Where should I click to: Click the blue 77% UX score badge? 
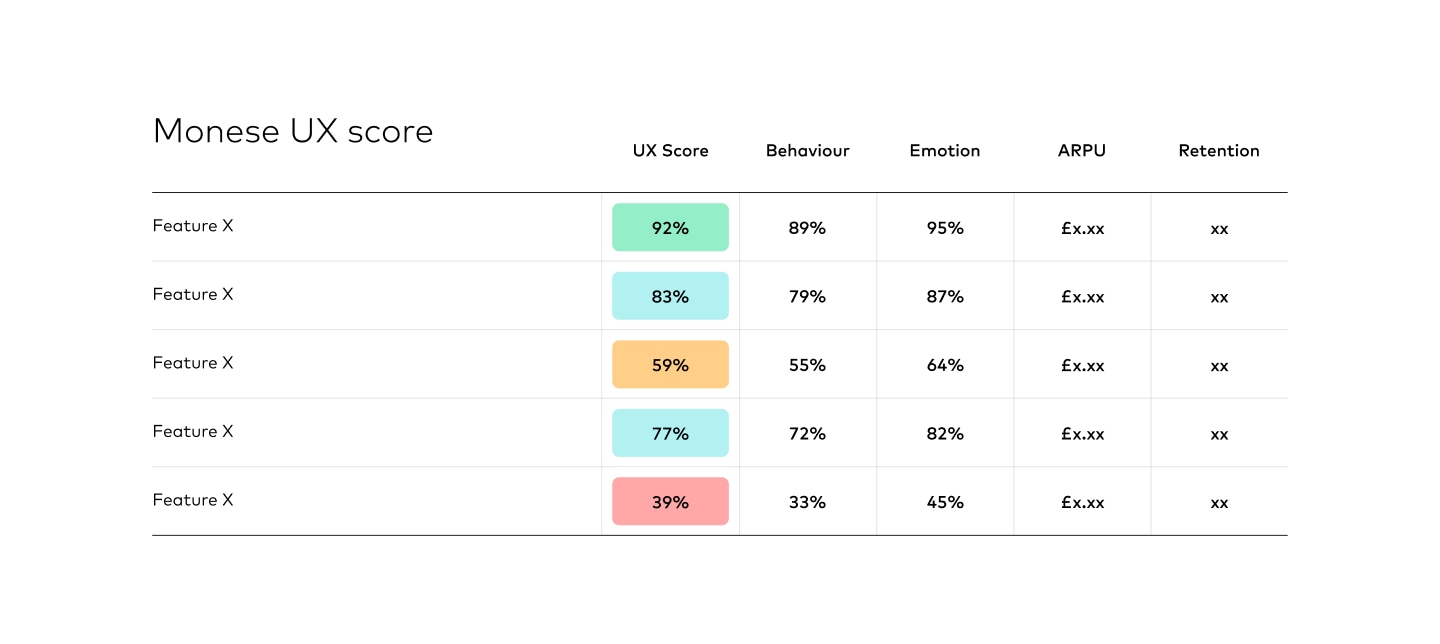(x=670, y=433)
